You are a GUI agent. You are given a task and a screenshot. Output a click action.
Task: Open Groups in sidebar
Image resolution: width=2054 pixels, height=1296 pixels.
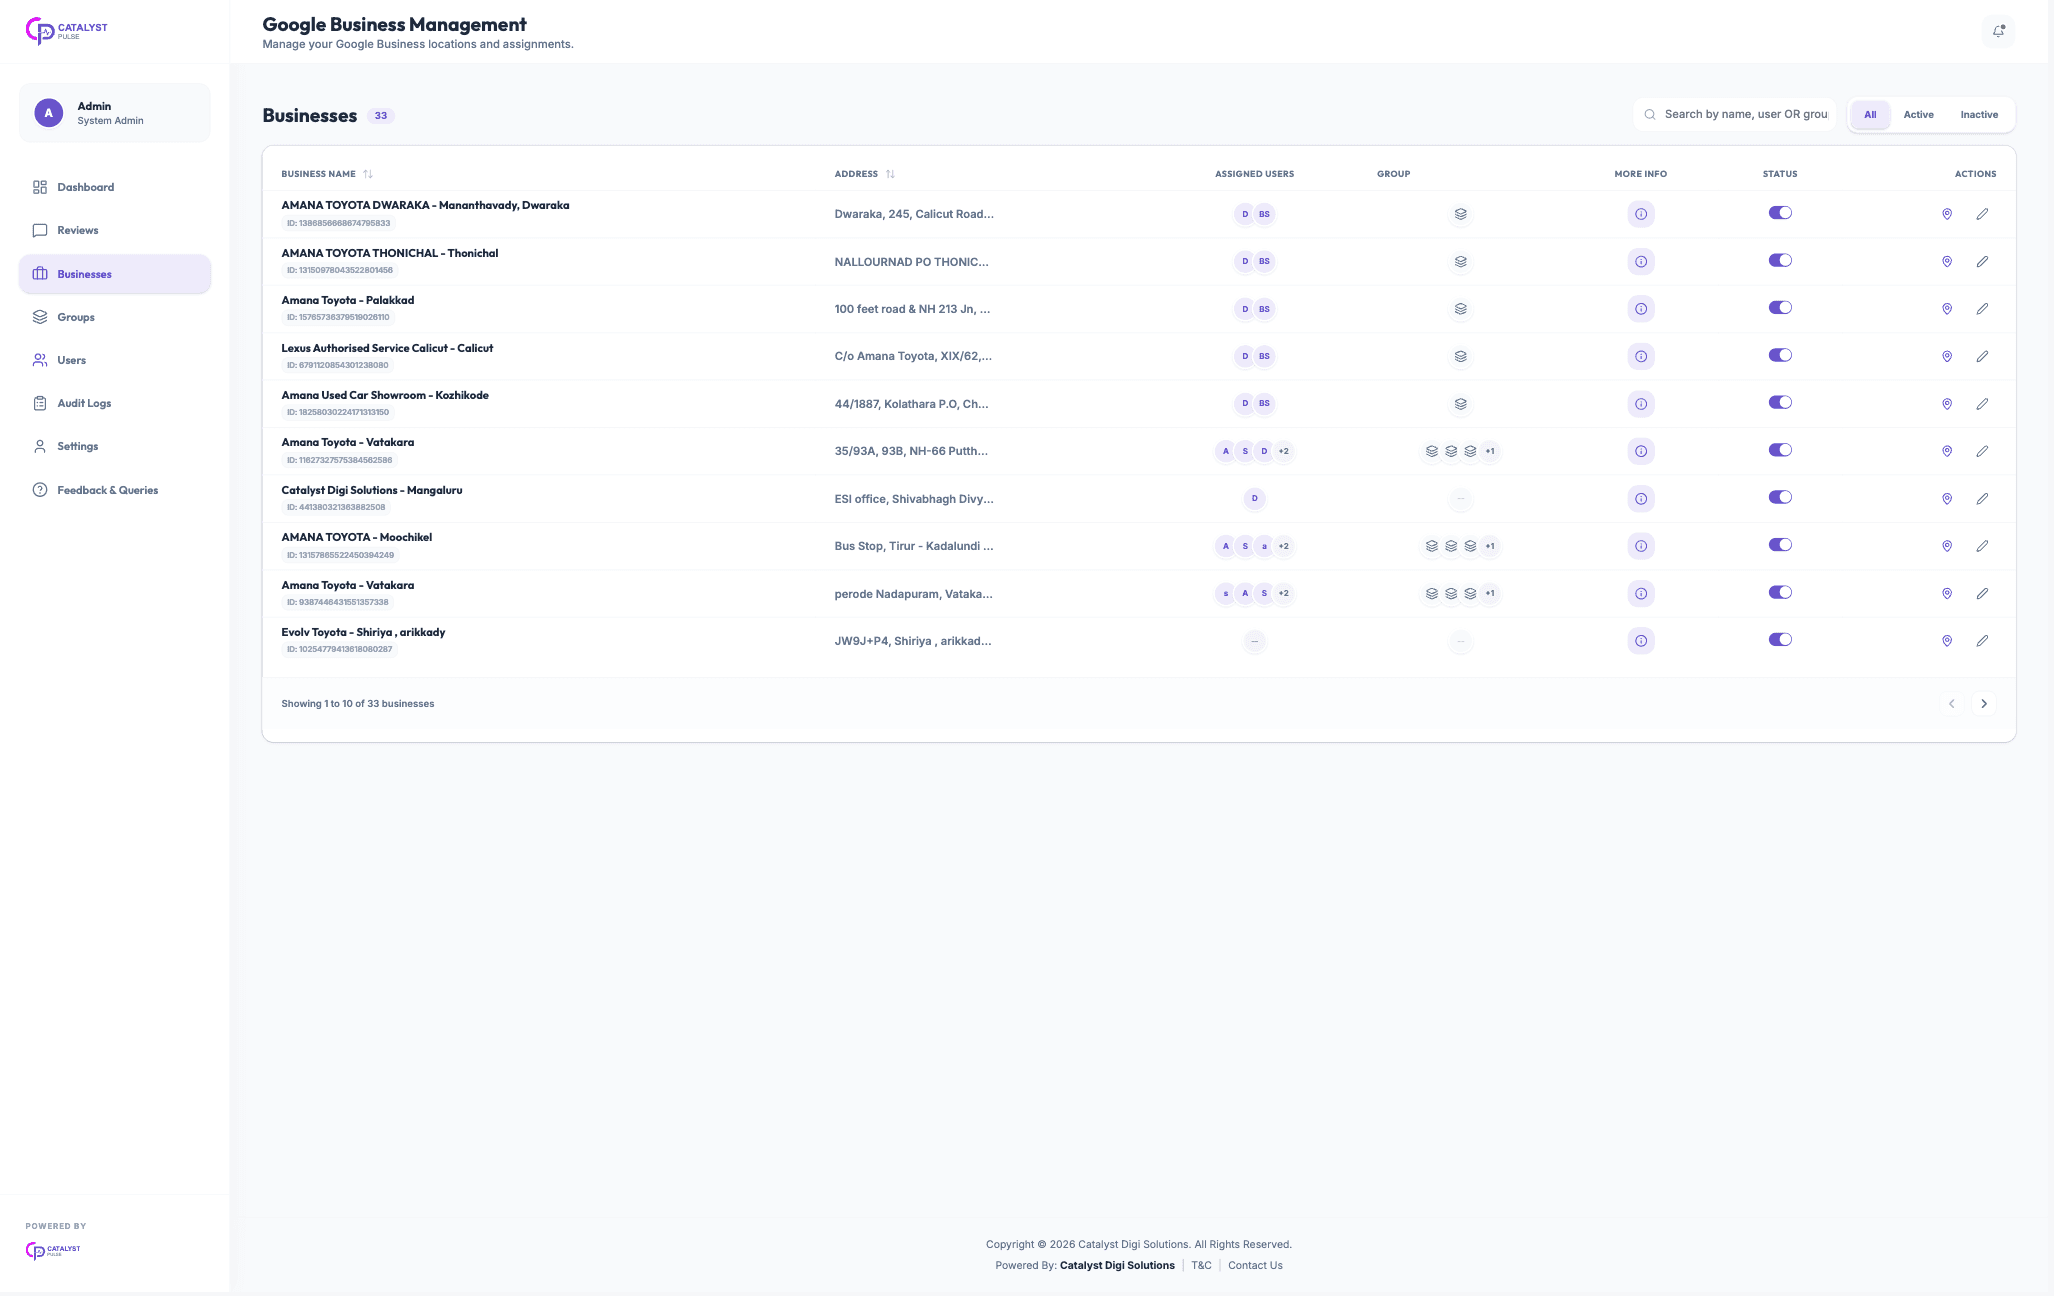pos(115,317)
